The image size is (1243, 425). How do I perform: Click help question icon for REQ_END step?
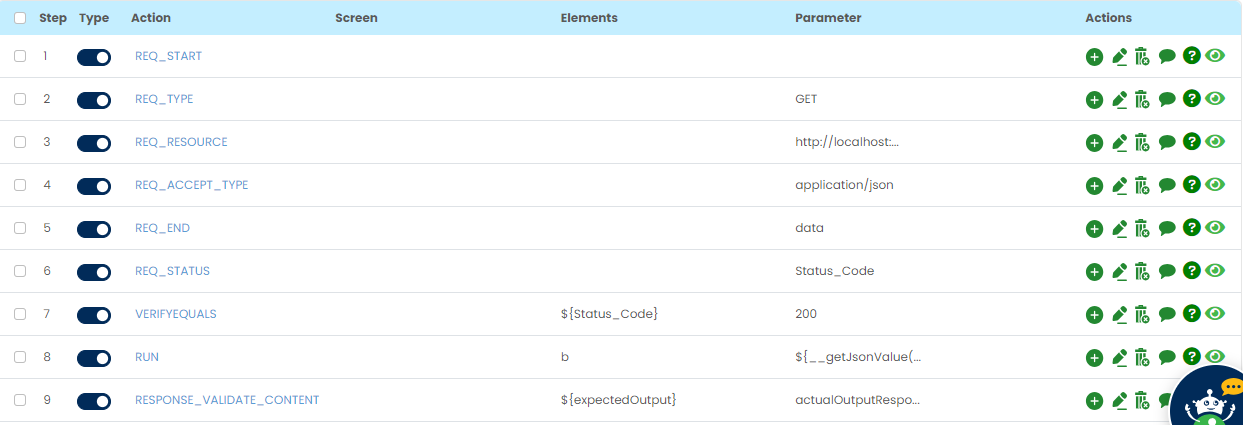(1191, 227)
